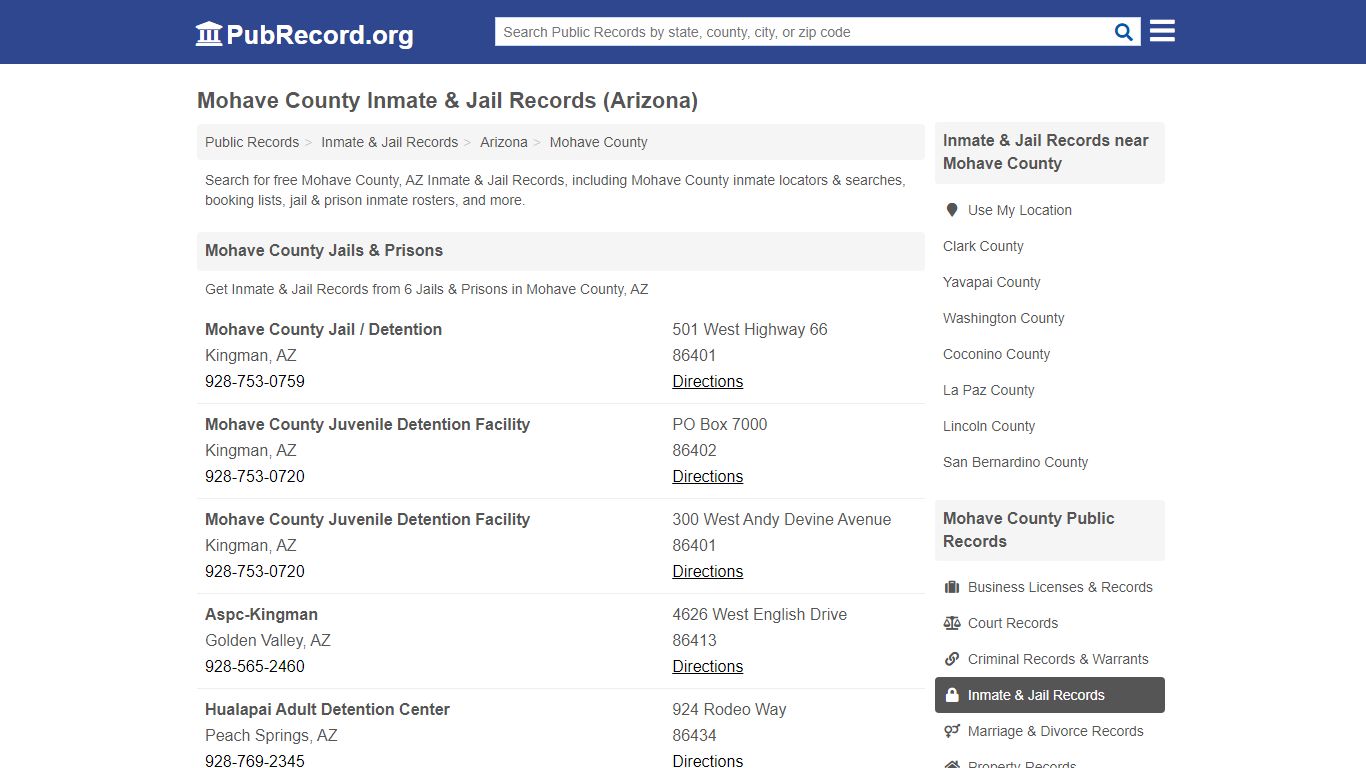Call 928-753-0759 phone number
The height and width of the screenshot is (768, 1366).
coord(255,381)
